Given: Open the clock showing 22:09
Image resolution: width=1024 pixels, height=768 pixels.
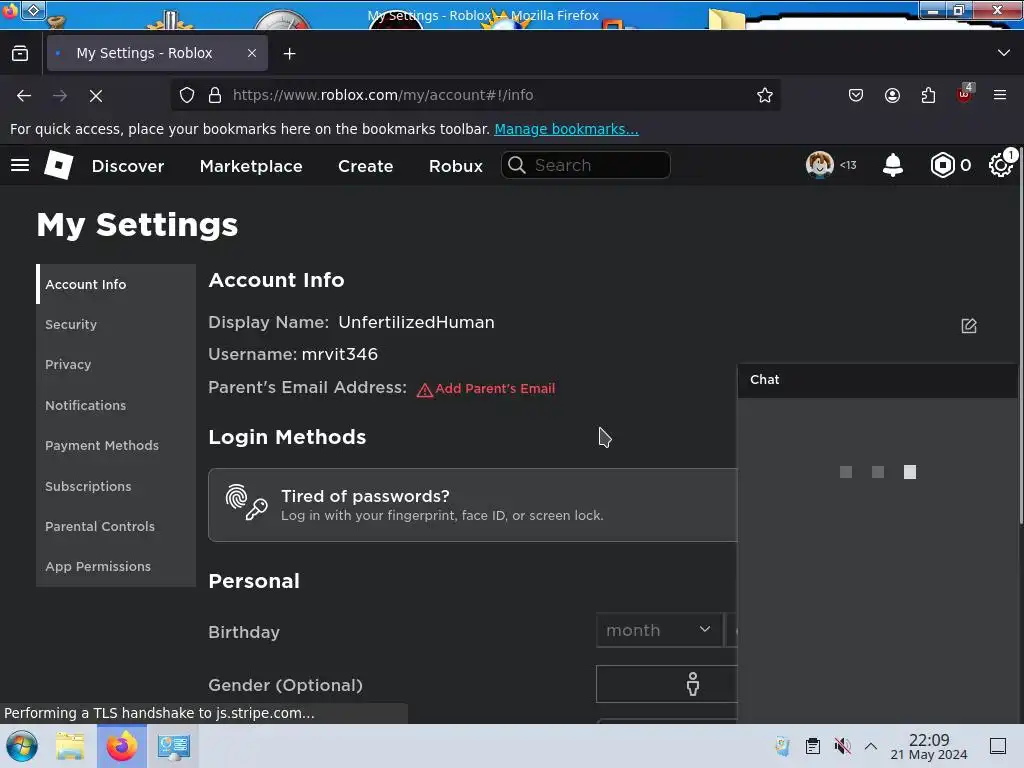Looking at the screenshot, I should [x=929, y=746].
